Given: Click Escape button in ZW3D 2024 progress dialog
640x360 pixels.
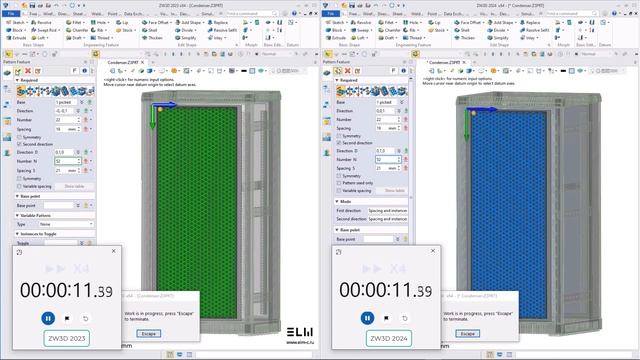Looking at the screenshot, I should pyautogui.click(x=468, y=333).
